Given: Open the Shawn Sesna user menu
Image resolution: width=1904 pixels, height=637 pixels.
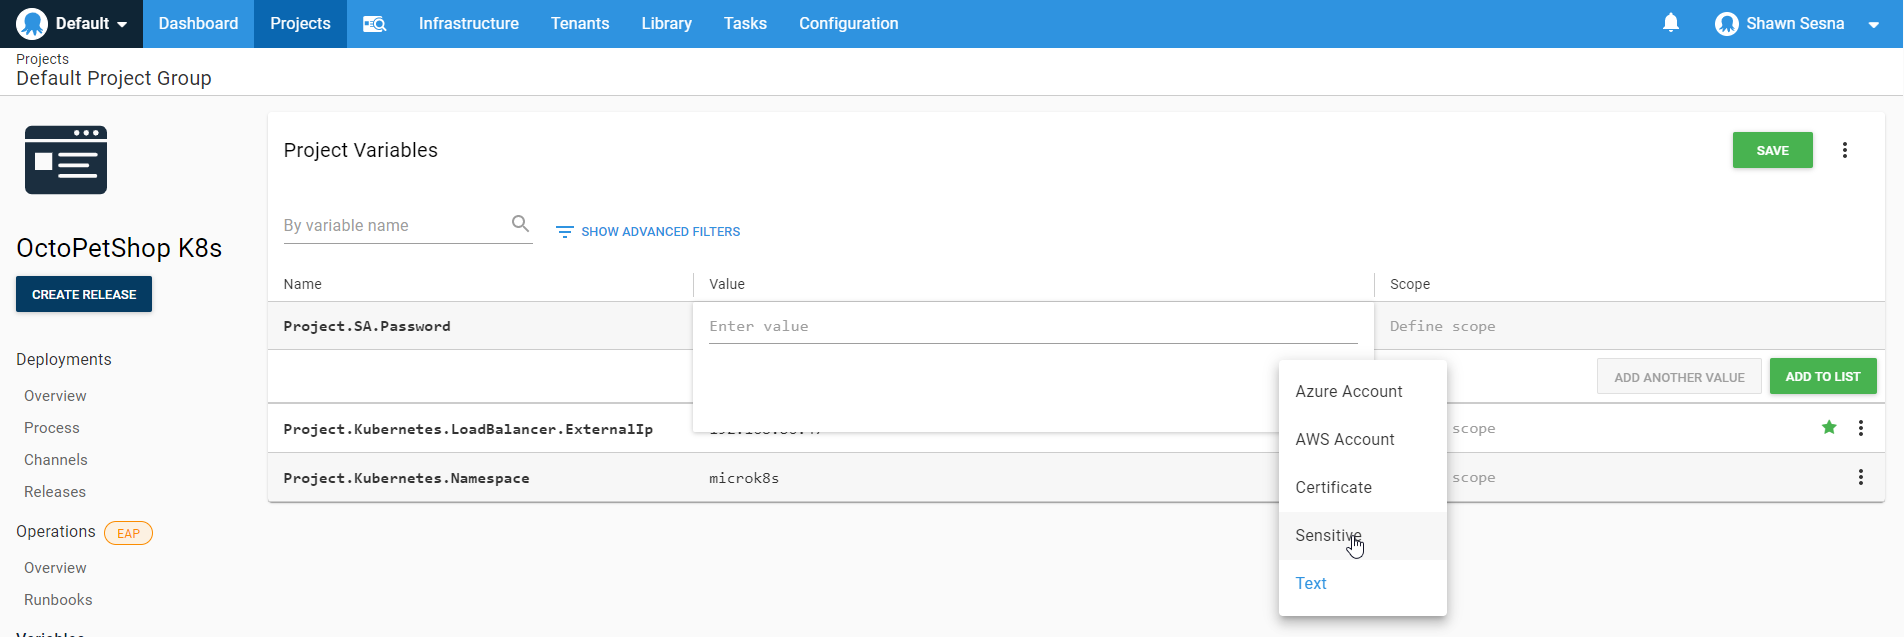Looking at the screenshot, I should [1796, 24].
